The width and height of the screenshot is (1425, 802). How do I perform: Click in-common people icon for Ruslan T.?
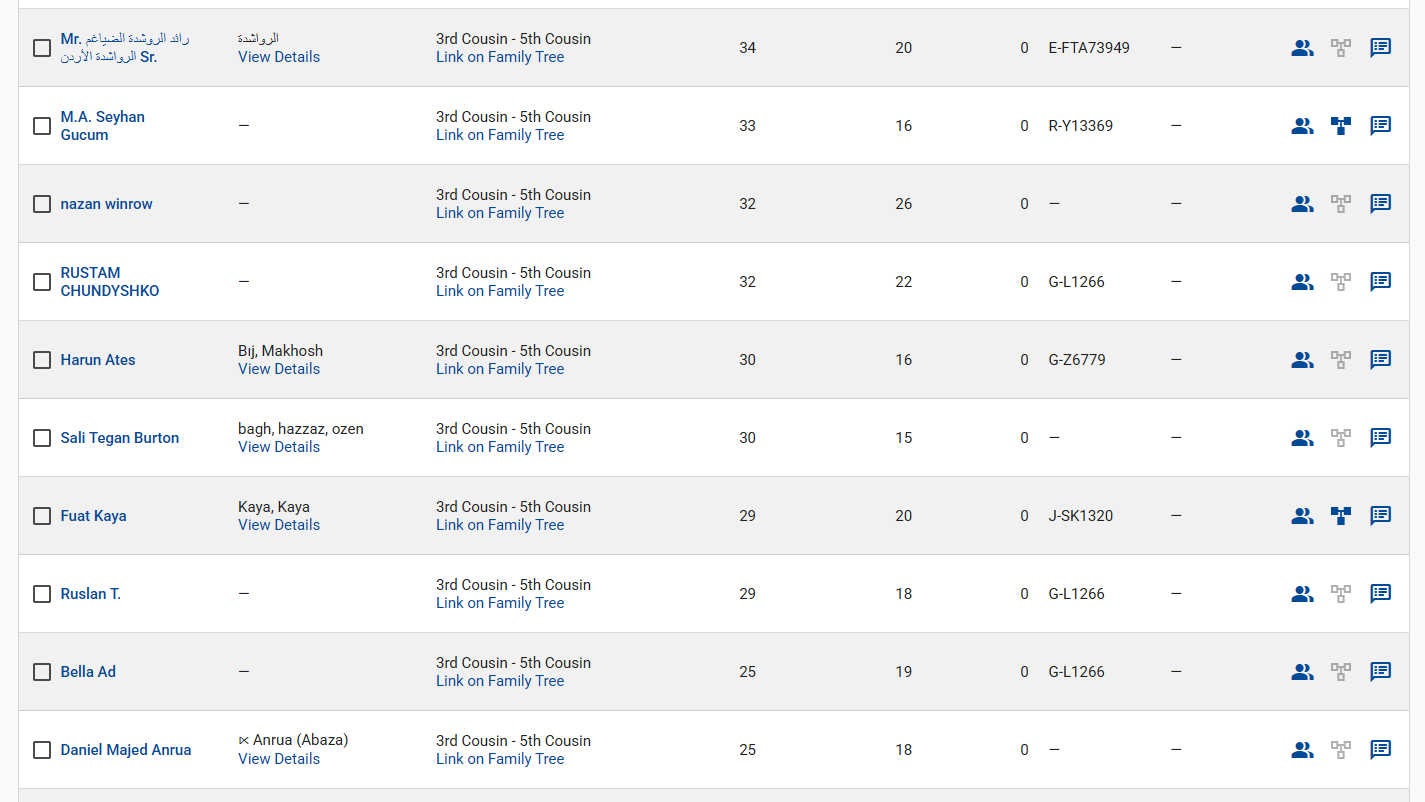(x=1302, y=594)
